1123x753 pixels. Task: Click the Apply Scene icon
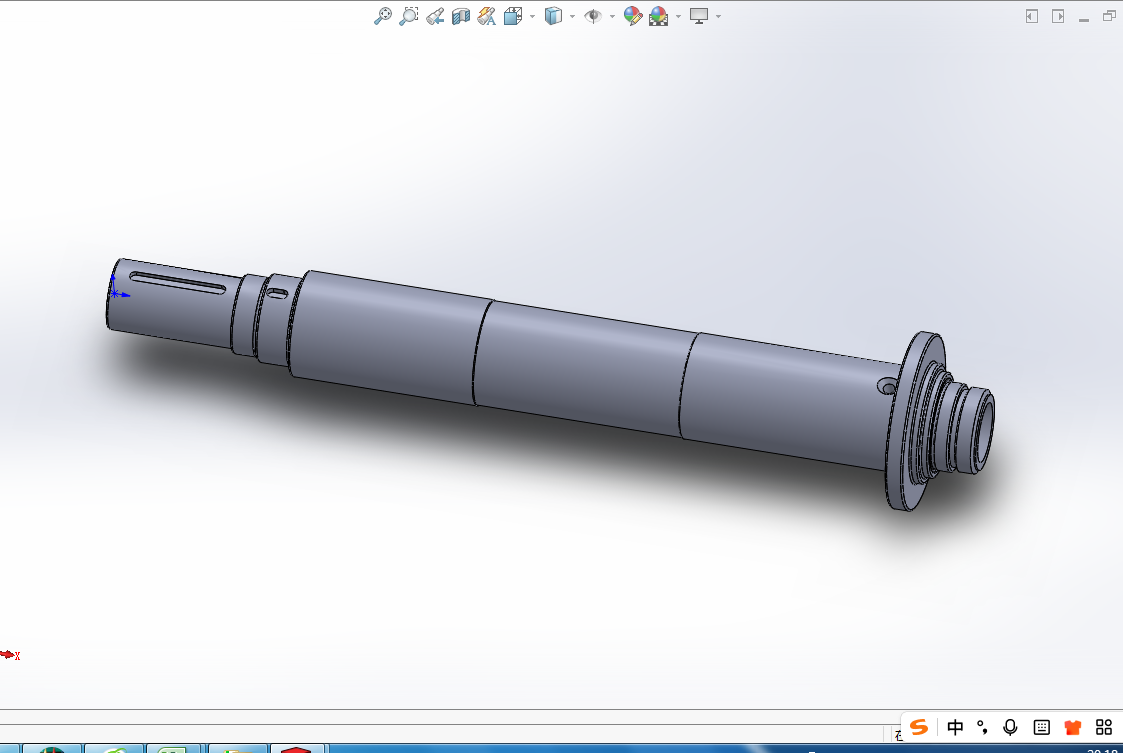(658, 16)
